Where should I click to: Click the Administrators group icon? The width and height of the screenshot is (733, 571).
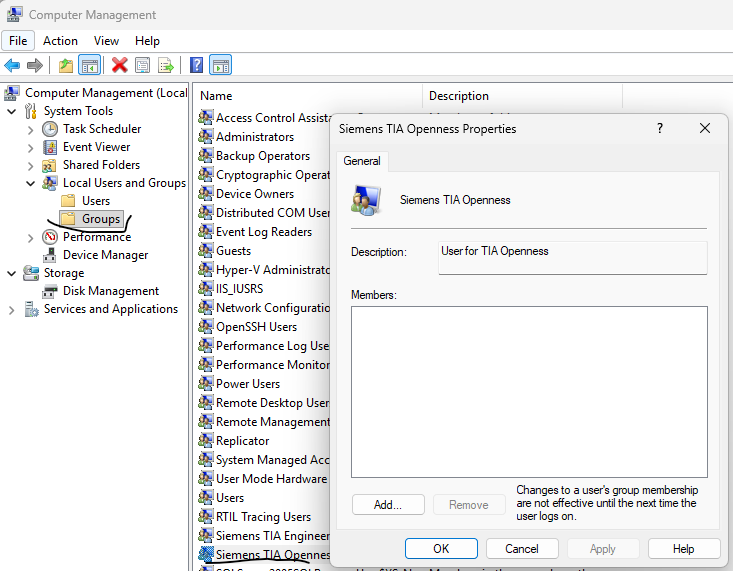pyautogui.click(x=205, y=137)
